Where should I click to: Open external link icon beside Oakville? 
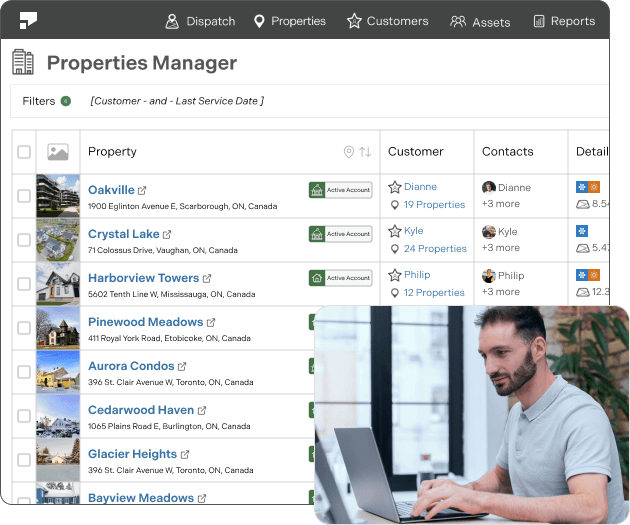coord(142,190)
